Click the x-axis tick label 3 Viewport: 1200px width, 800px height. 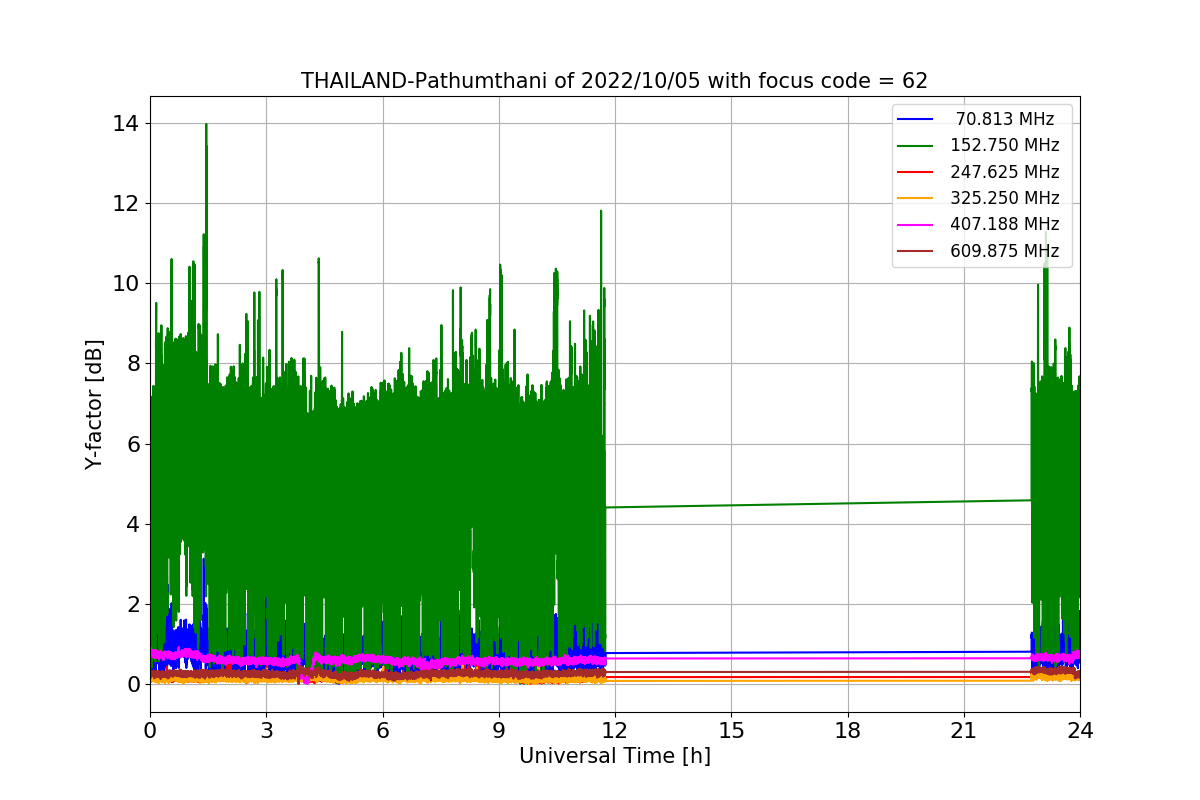click(x=266, y=729)
